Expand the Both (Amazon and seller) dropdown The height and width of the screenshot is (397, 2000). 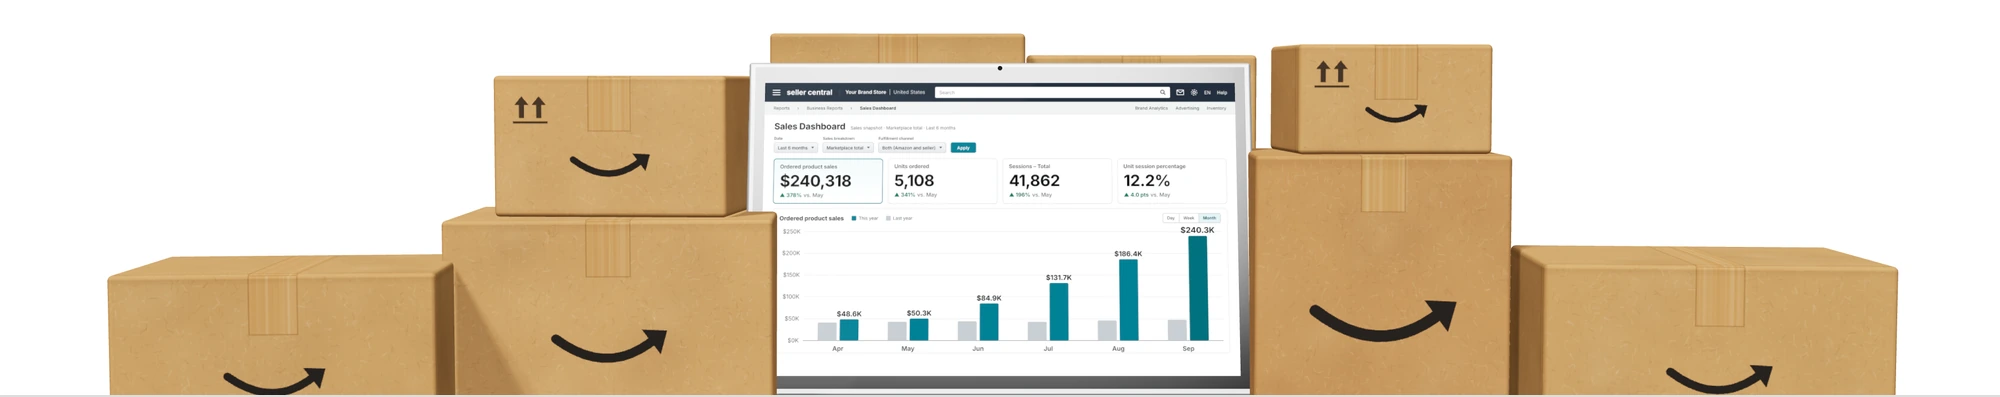[x=912, y=148]
